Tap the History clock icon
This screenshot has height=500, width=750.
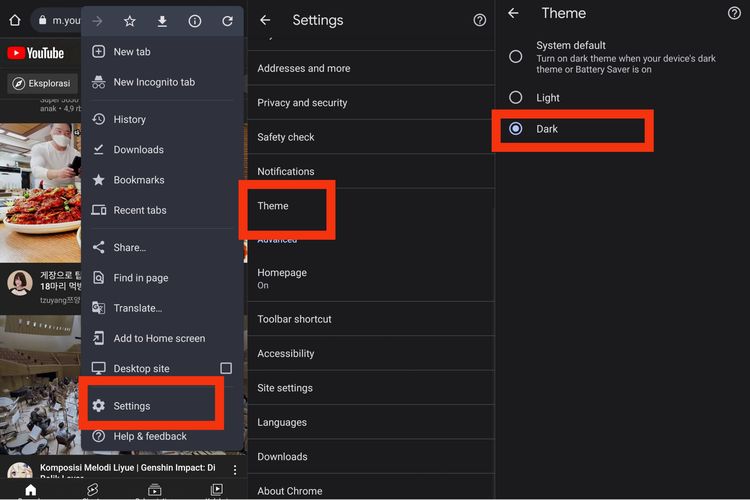[99, 119]
